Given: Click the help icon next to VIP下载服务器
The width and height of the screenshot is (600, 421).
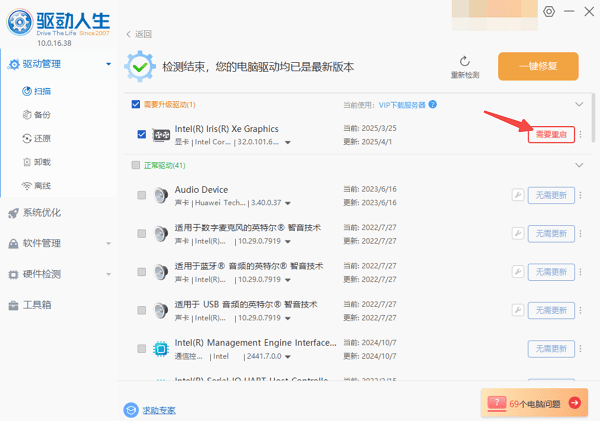Looking at the screenshot, I should [x=434, y=104].
